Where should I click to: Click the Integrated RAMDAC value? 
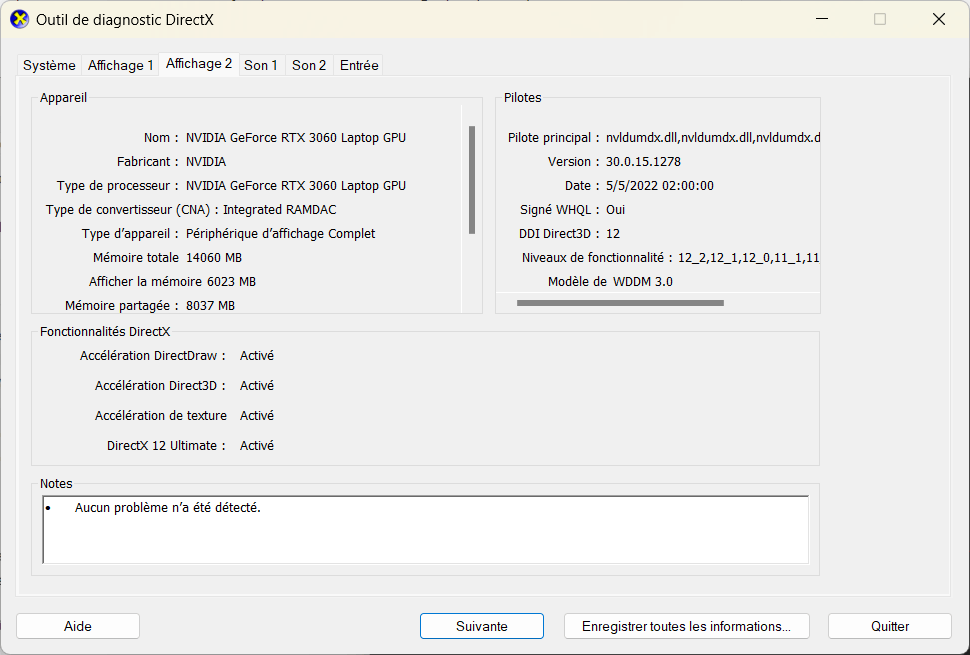pos(280,210)
